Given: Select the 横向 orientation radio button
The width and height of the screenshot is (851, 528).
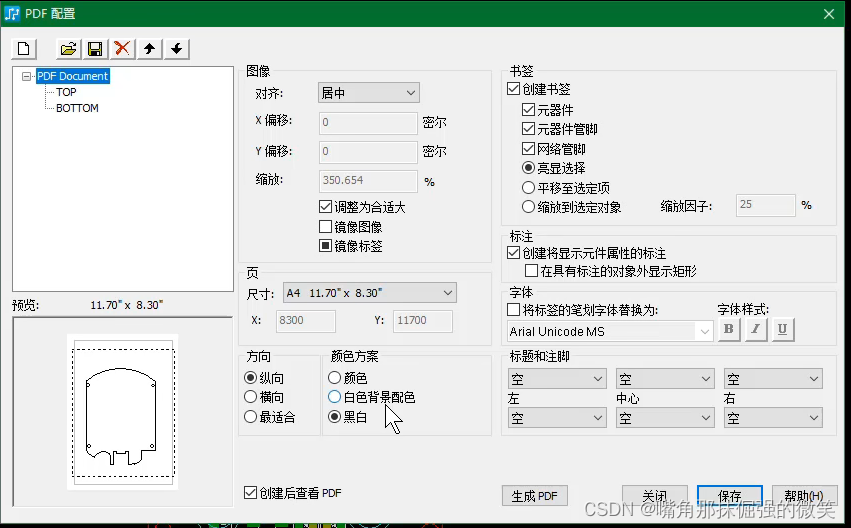Looking at the screenshot, I should point(250,397).
